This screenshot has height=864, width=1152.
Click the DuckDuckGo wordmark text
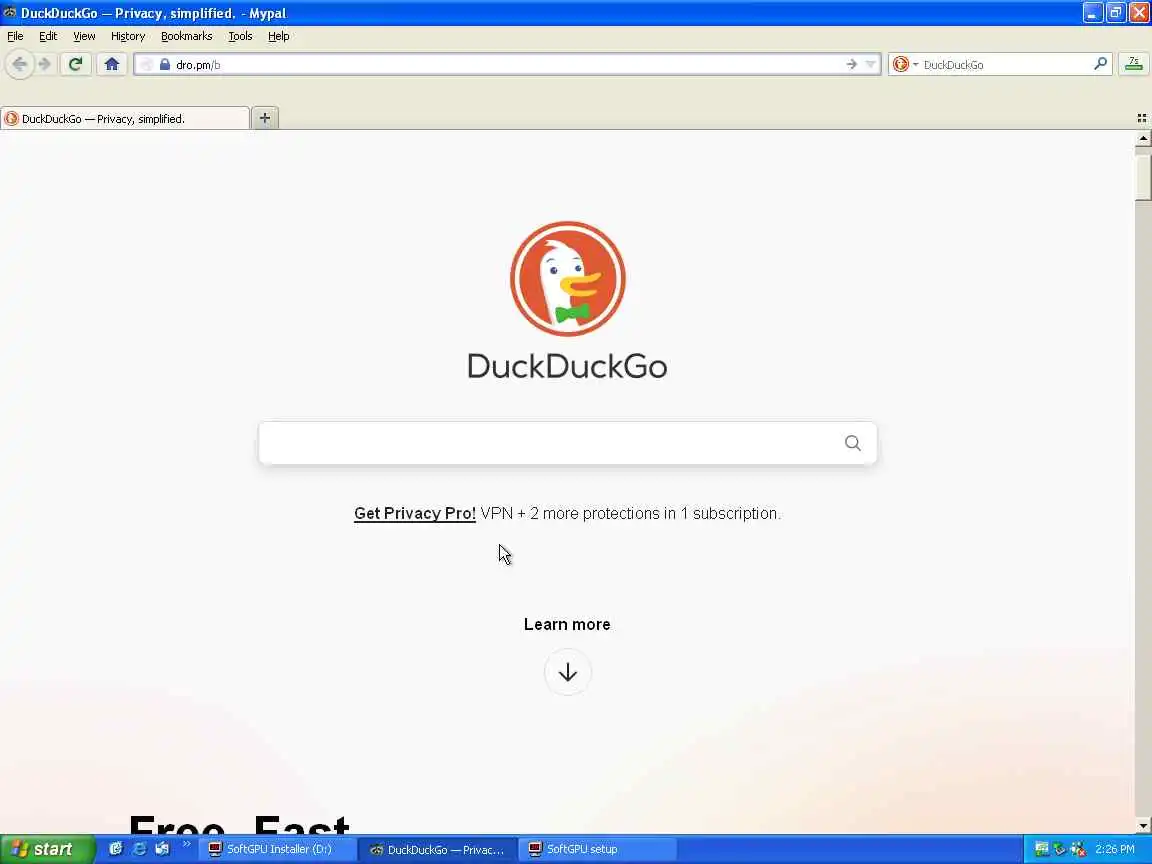click(x=567, y=366)
